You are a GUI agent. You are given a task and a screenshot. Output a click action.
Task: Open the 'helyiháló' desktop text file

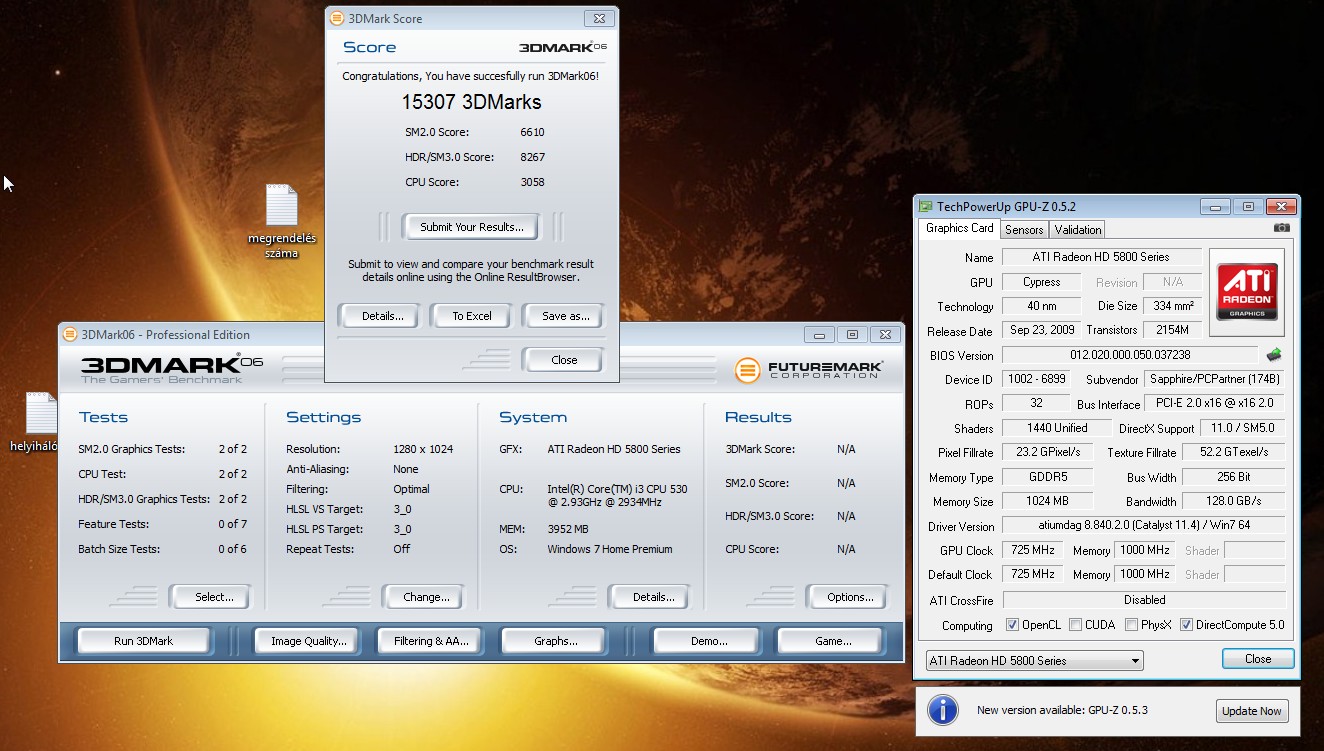point(37,422)
